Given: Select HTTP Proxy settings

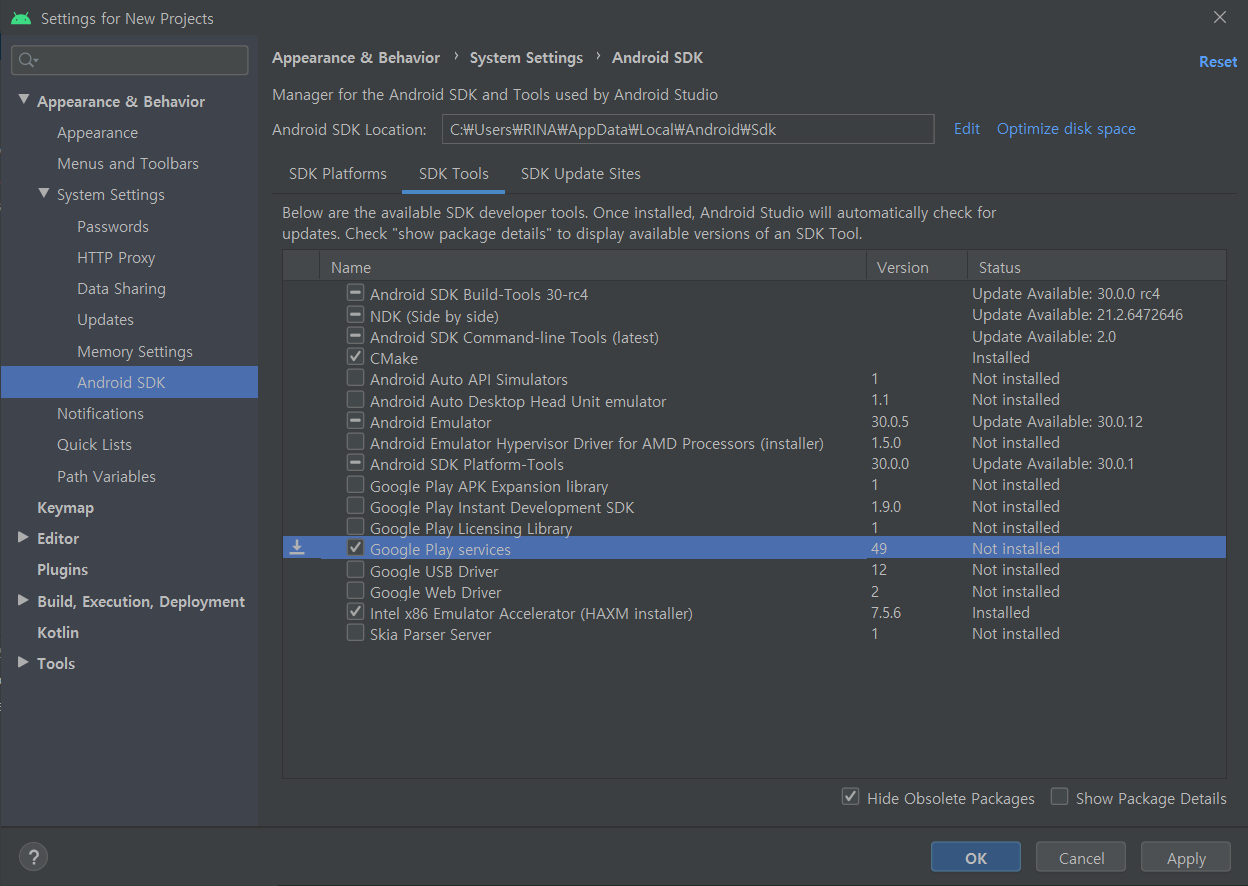Looking at the screenshot, I should point(116,258).
